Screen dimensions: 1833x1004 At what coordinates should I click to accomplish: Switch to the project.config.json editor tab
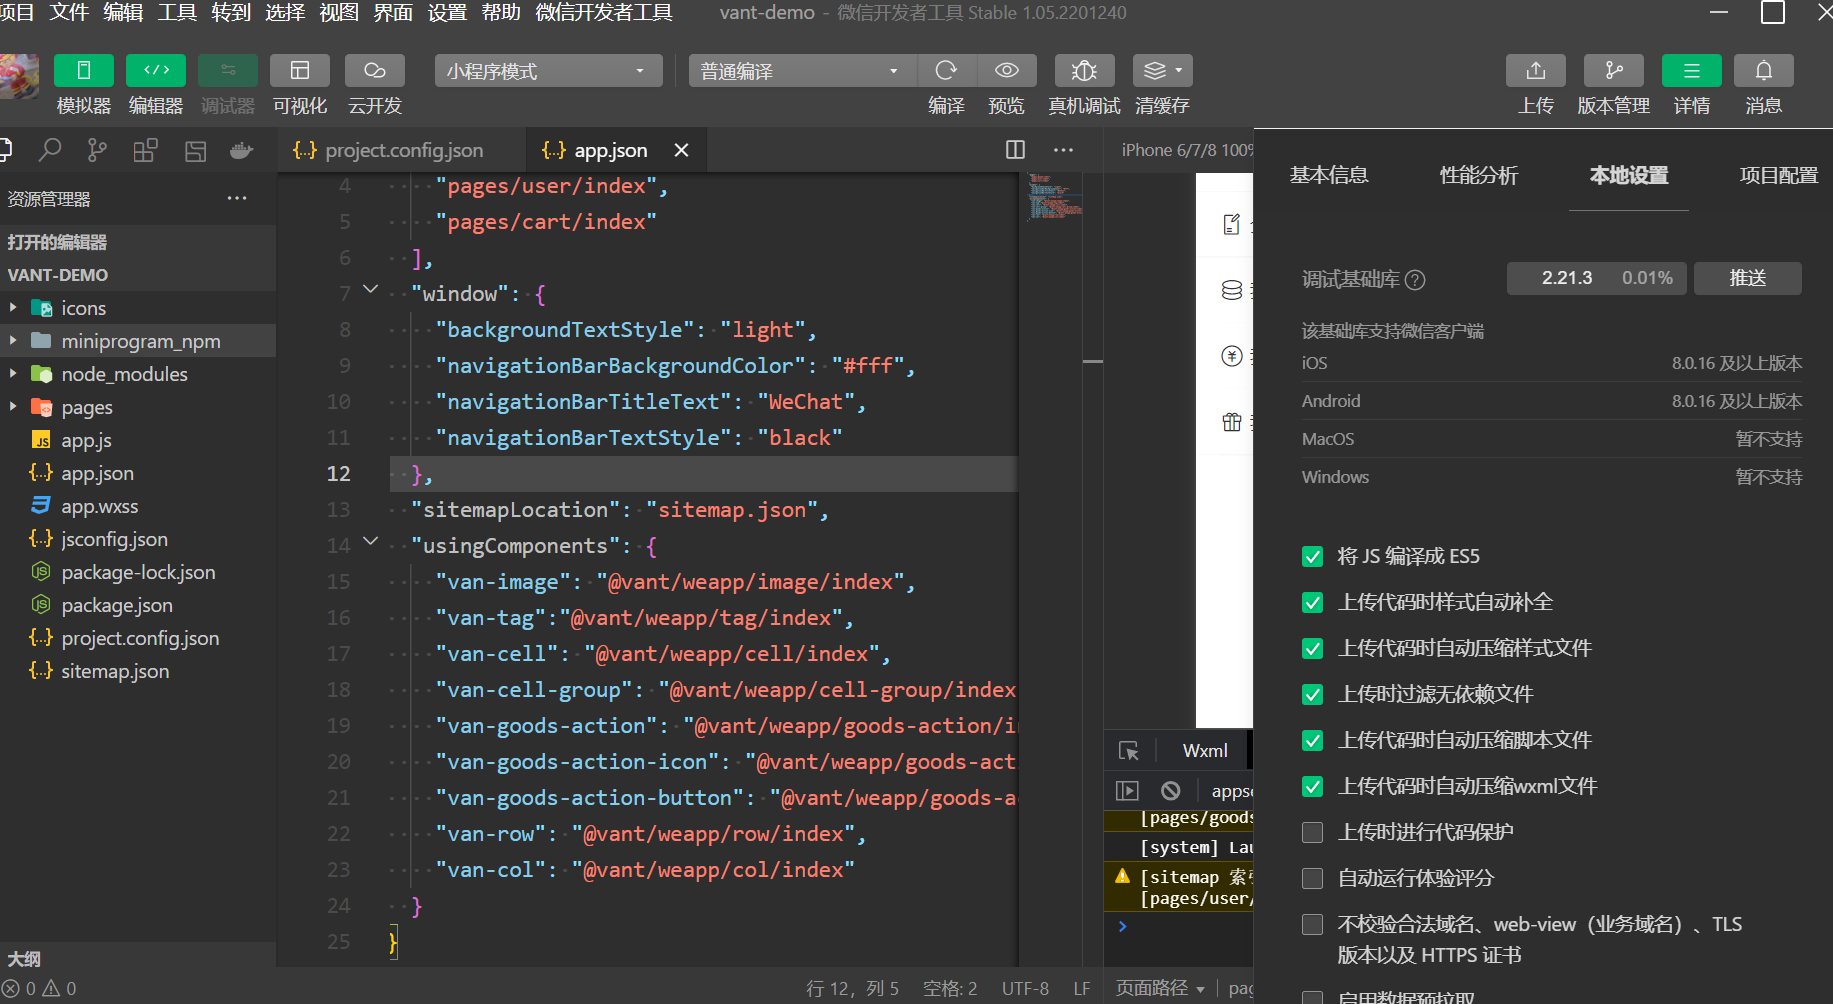pyautogui.click(x=402, y=150)
